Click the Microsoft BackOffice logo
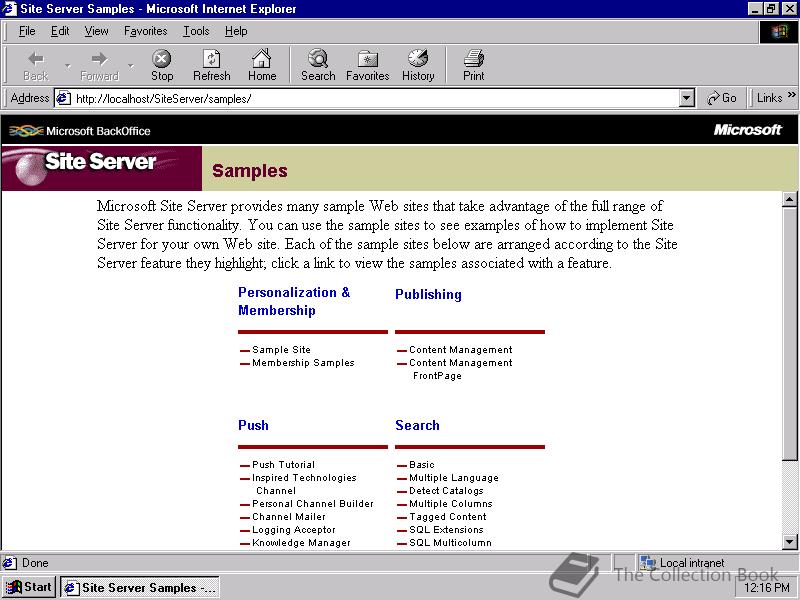Viewport: 800px width, 600px height. (80, 131)
